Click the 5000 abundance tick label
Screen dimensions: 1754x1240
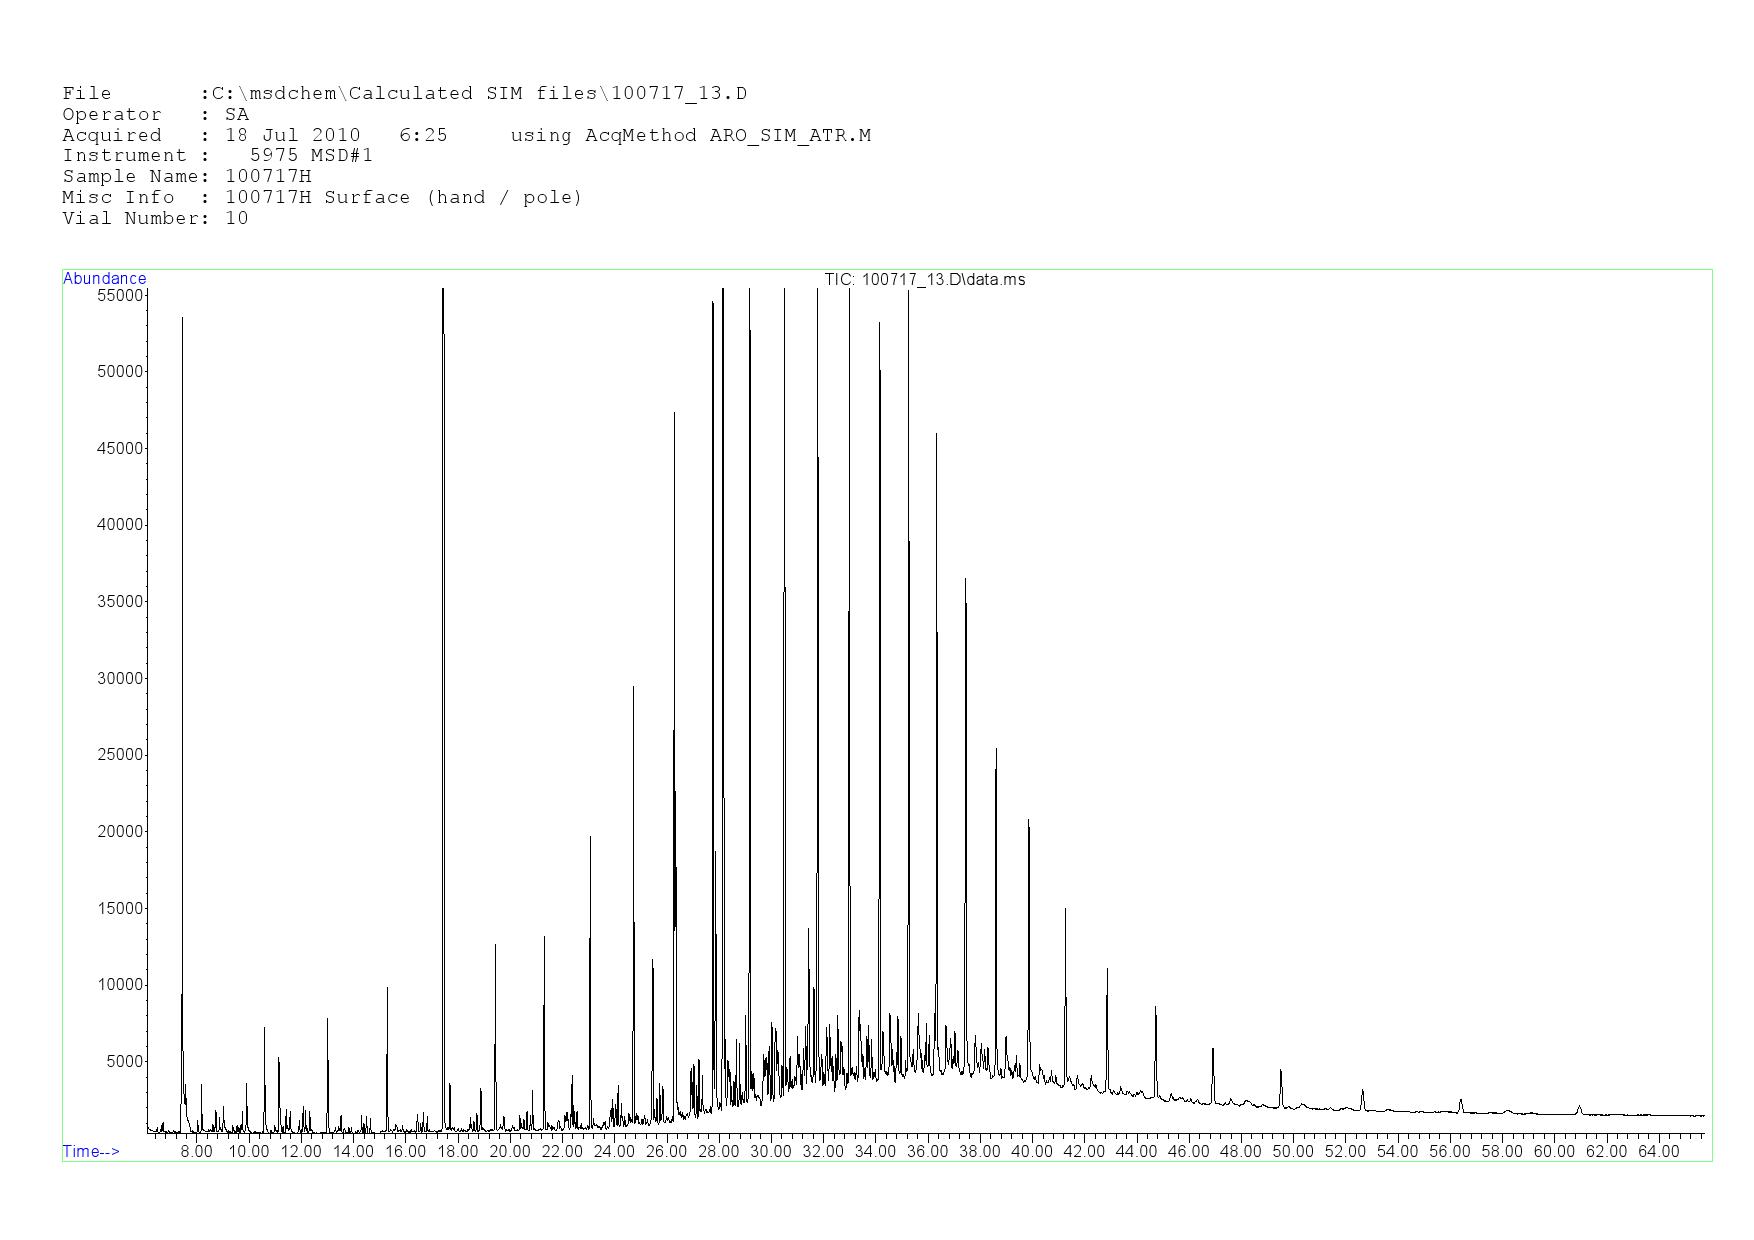click(x=124, y=1062)
